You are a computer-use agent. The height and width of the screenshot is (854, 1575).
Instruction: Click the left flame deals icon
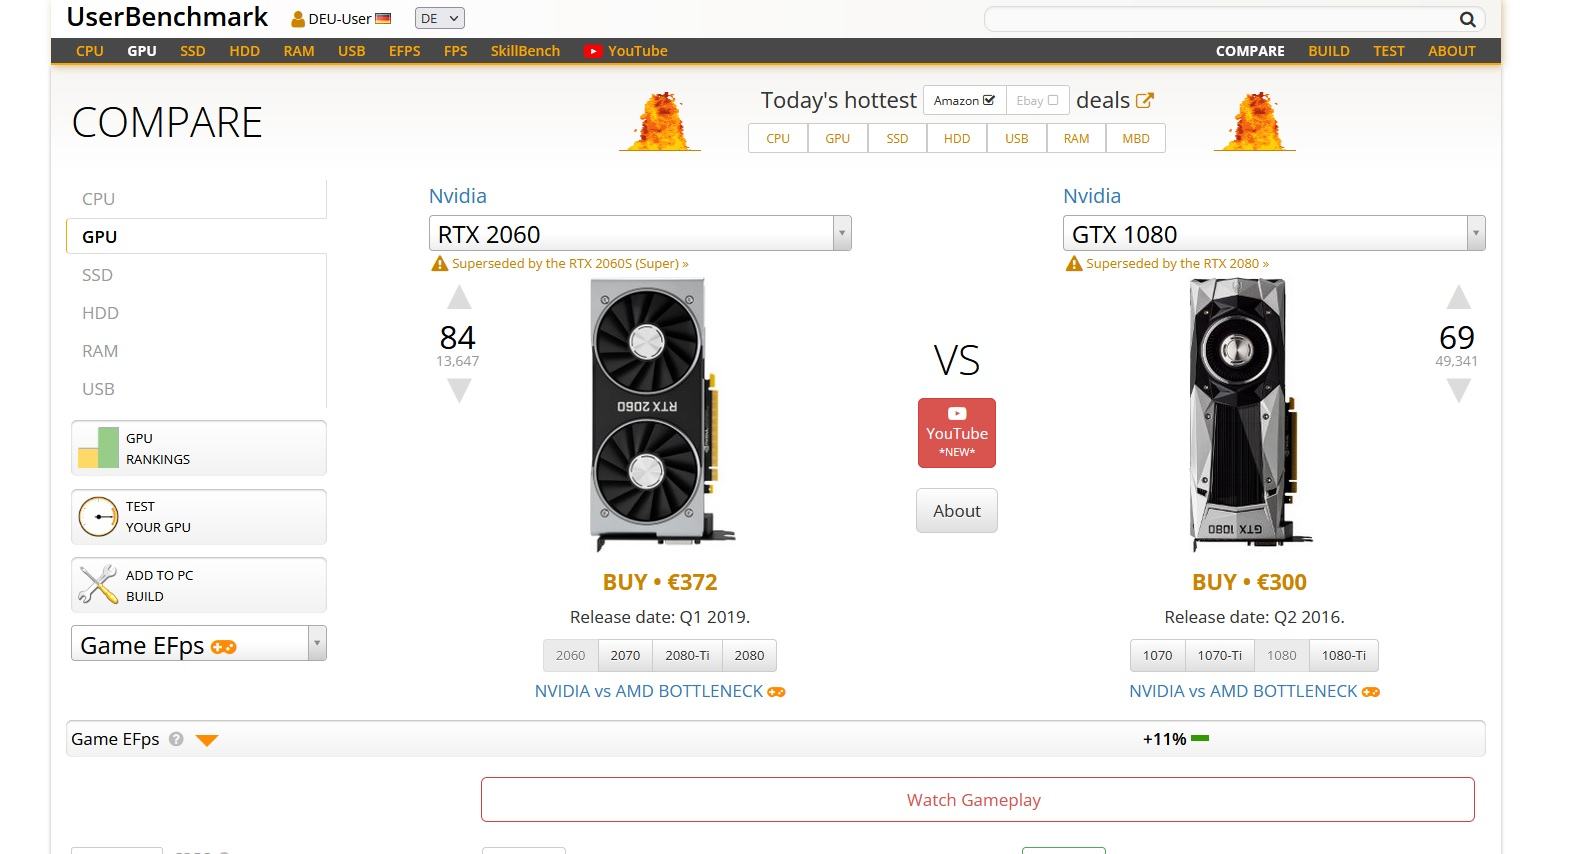point(660,121)
